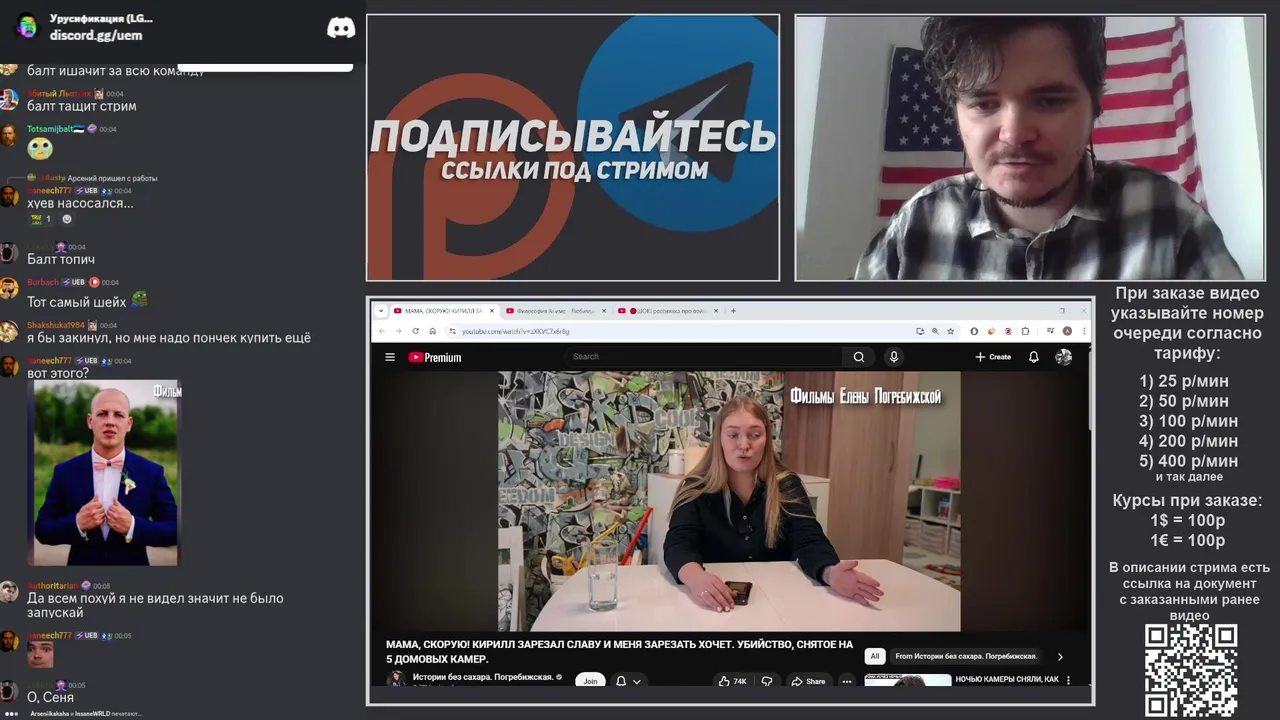Open YouTube notifications bell in header
The height and width of the screenshot is (720, 1280).
[1034, 357]
